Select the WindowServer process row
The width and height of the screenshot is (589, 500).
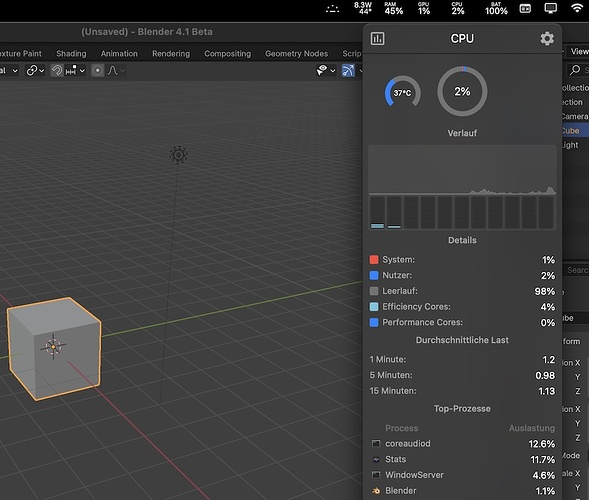pos(462,475)
